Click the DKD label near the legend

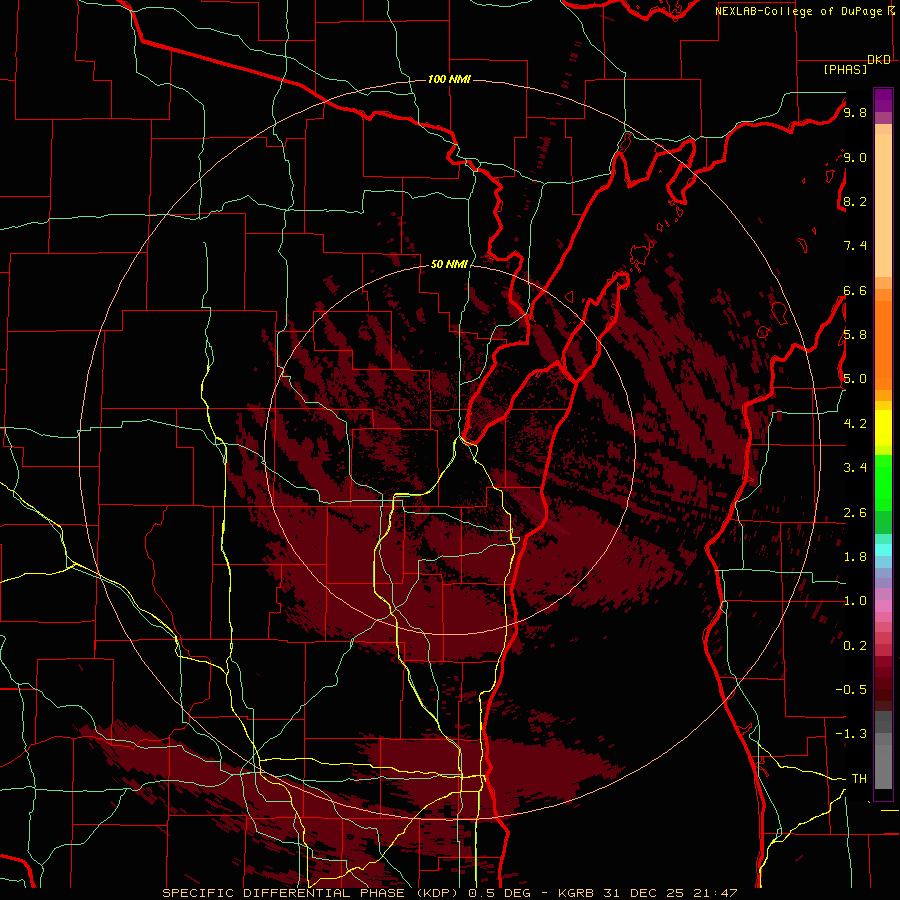click(879, 60)
